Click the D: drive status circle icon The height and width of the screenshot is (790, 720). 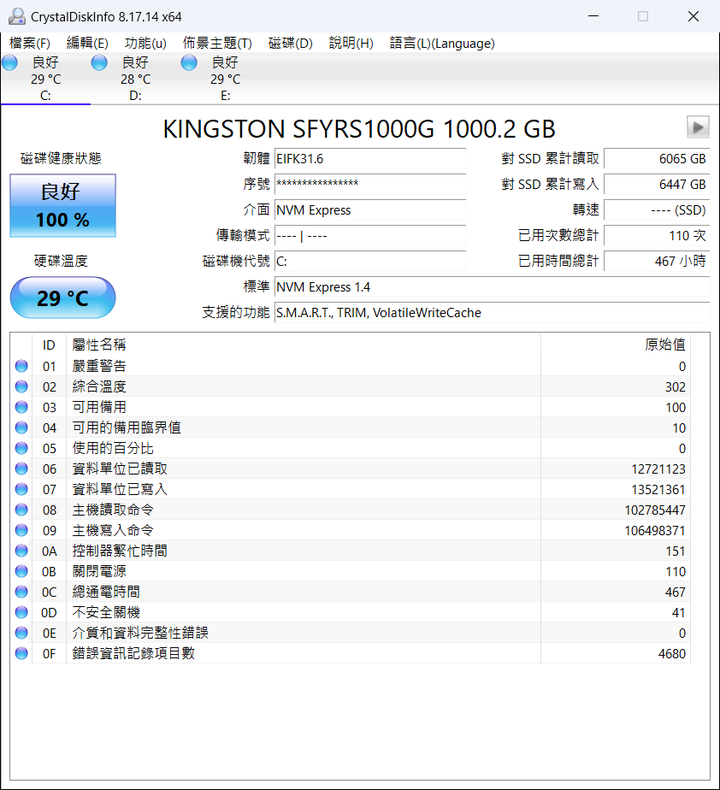(99, 62)
